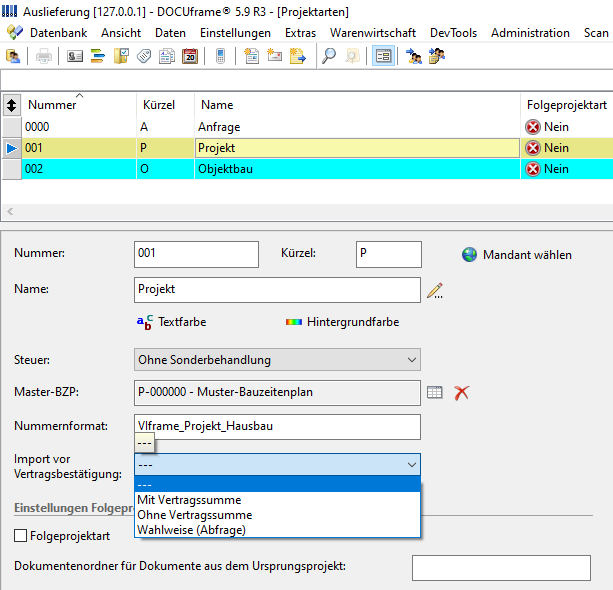Open the Textfarbe color picker
This screenshot has height=590, width=613.
[171, 322]
